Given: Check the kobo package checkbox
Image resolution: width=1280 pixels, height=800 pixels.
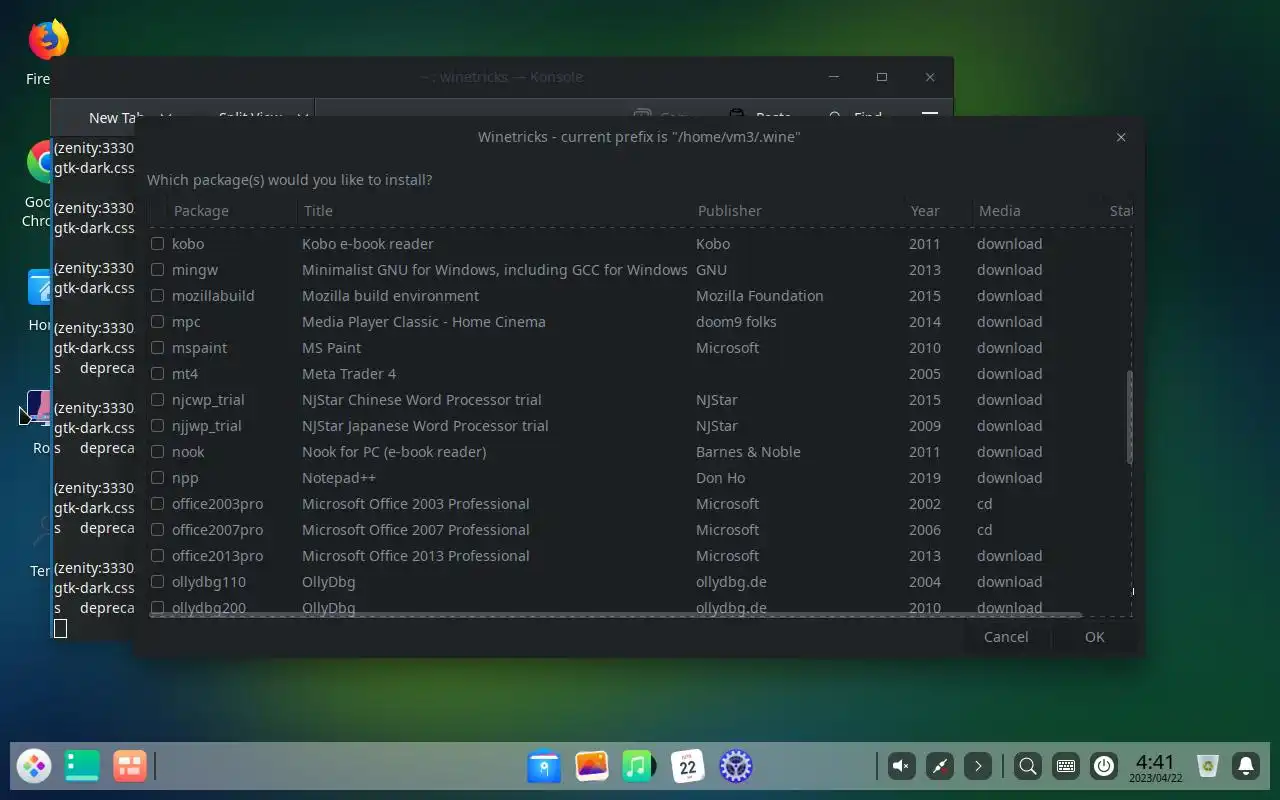Looking at the screenshot, I should pyautogui.click(x=157, y=244).
